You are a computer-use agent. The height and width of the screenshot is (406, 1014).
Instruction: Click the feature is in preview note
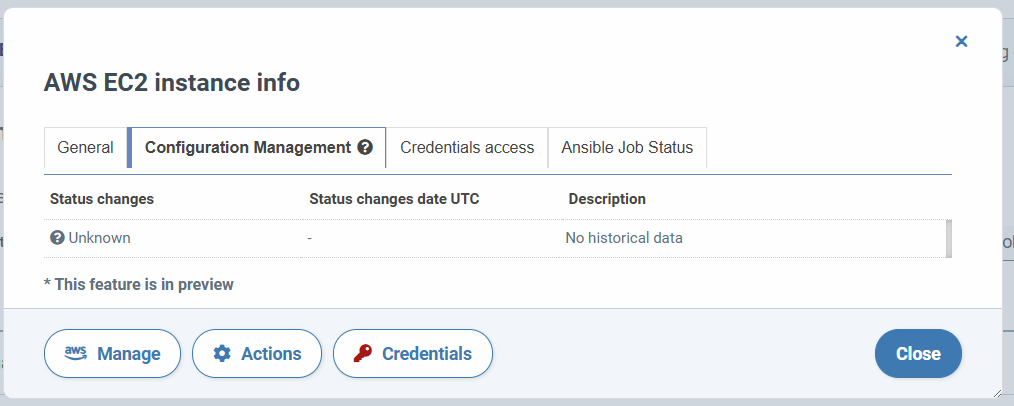(138, 284)
